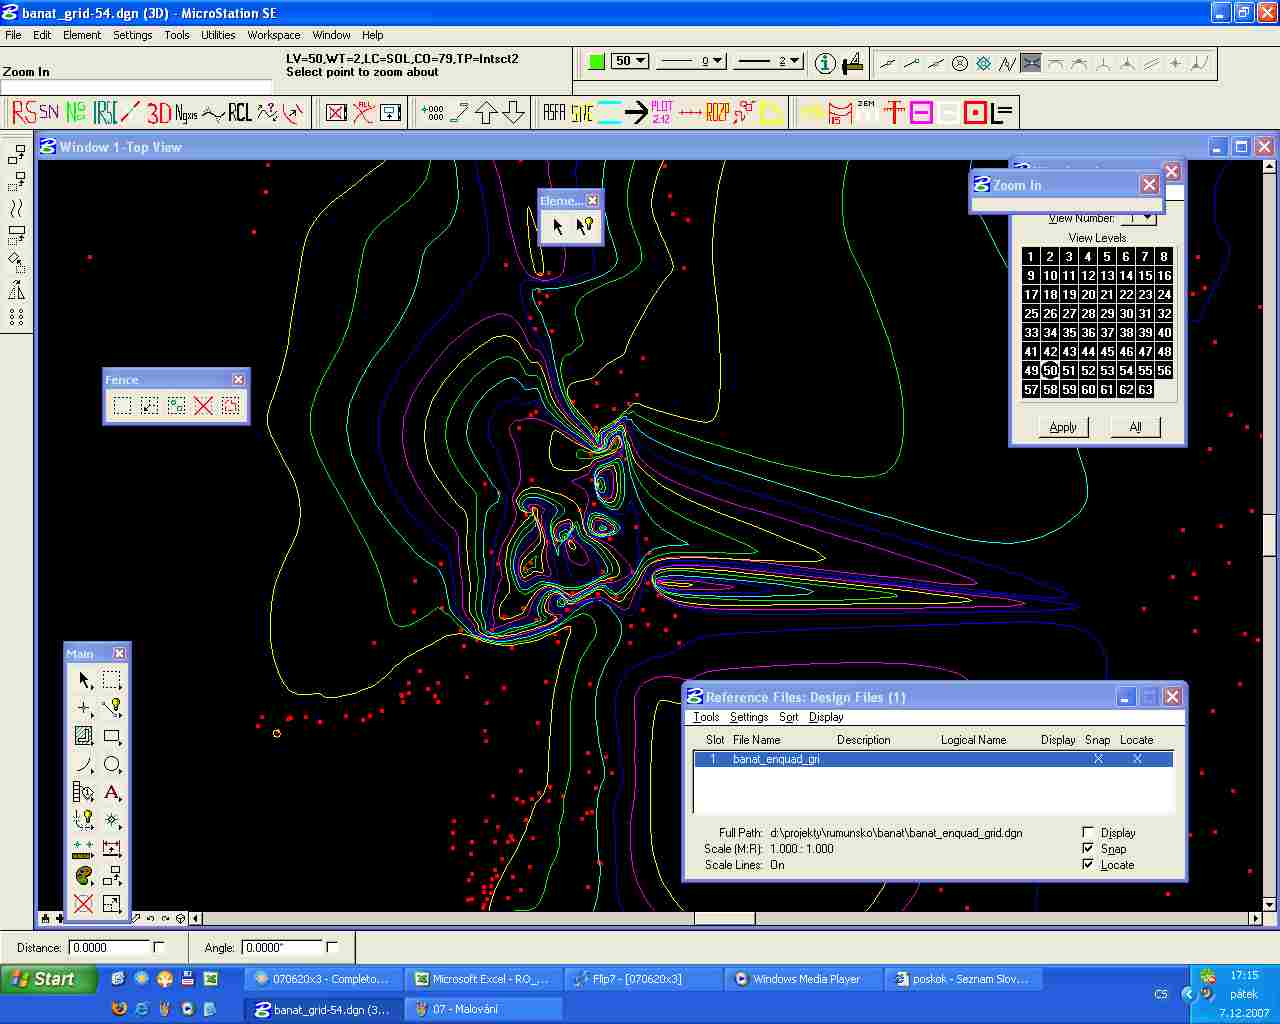1280x1024 pixels.
Task: Click the red X delete fence icon
Action: point(204,405)
